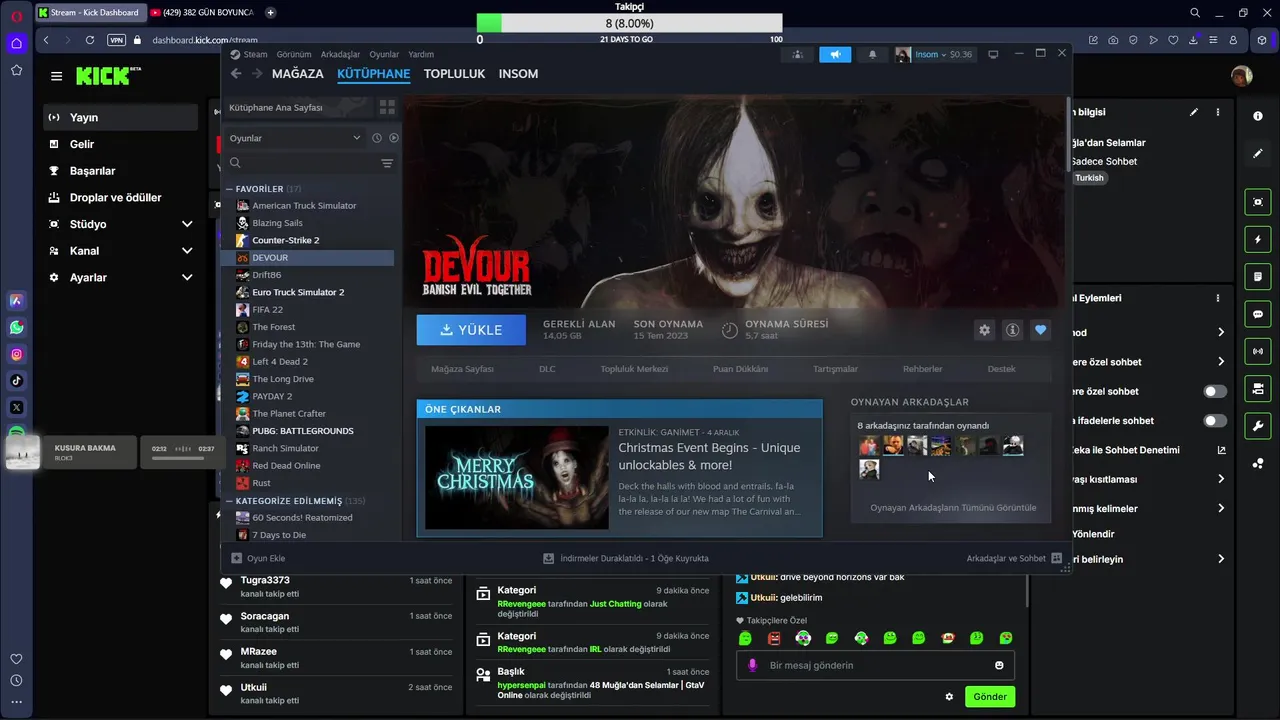Image resolution: width=1280 pixels, height=720 pixels.
Task: Collapse the FAVORİLER category
Action: pyautogui.click(x=229, y=189)
